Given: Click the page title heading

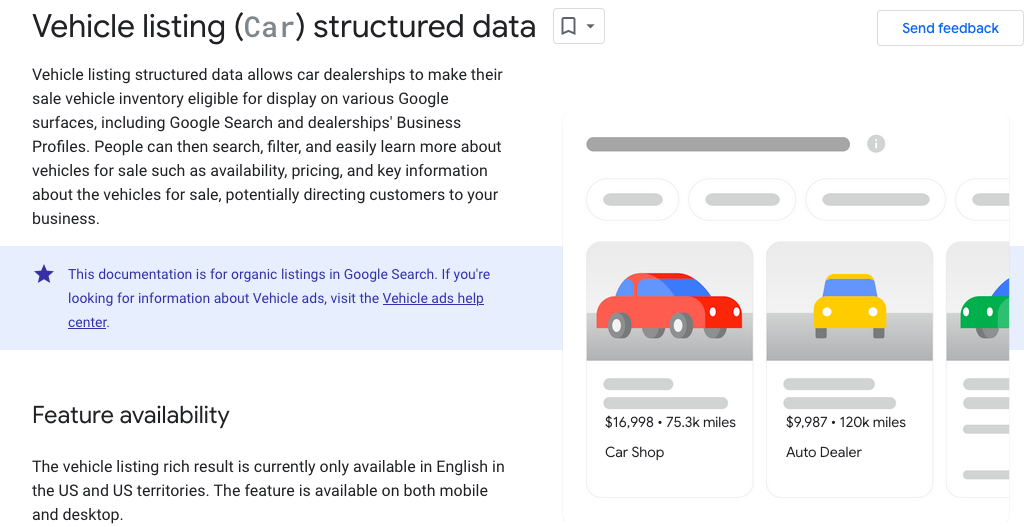Looking at the screenshot, I should [x=284, y=27].
